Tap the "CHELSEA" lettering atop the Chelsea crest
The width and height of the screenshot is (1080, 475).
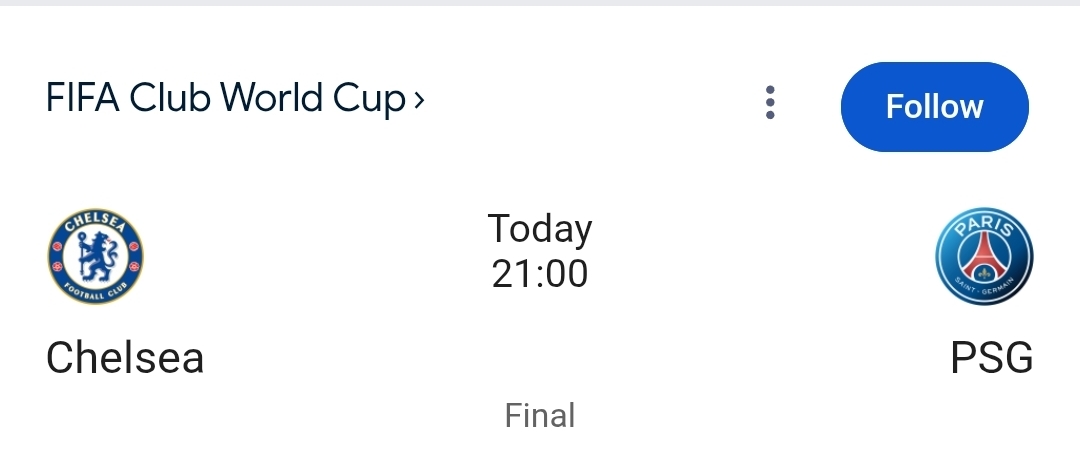click(x=95, y=222)
